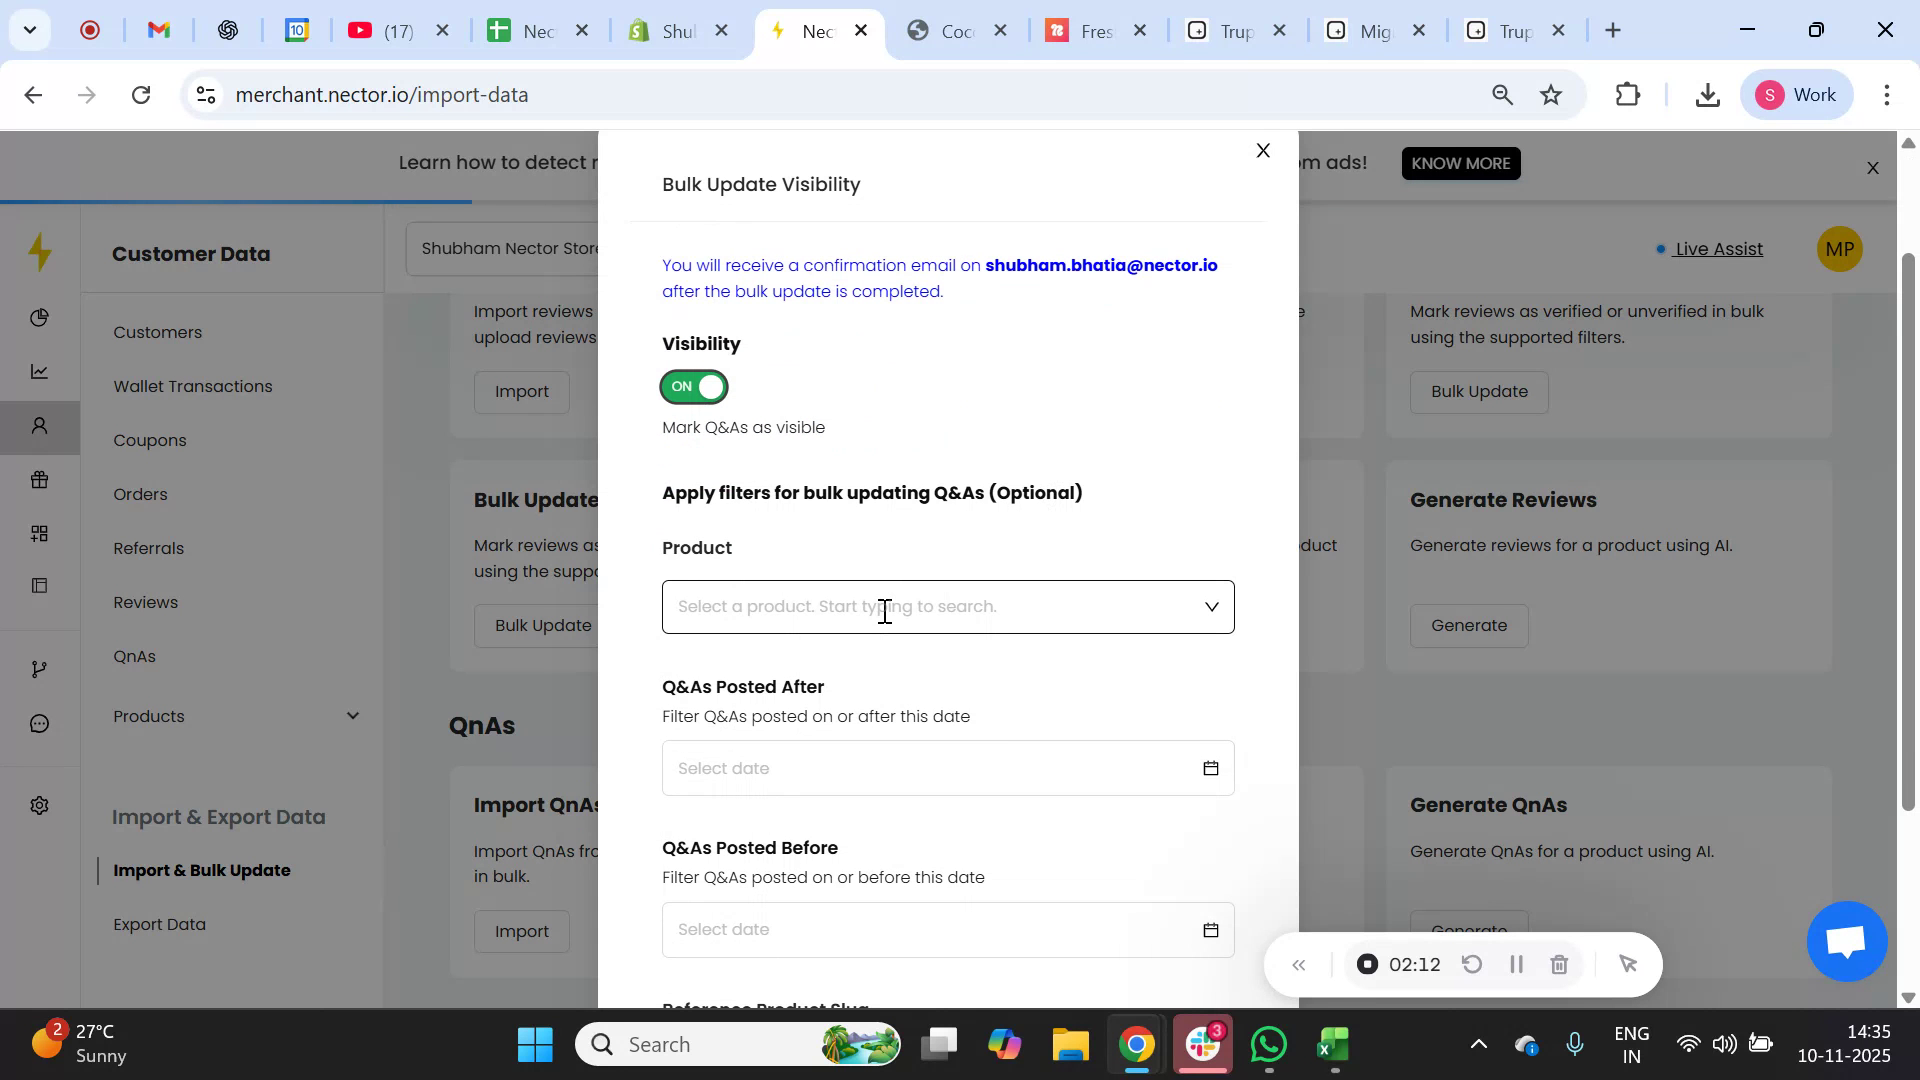Open Nector settings via the gear icon
The width and height of the screenshot is (1920, 1080).
(x=40, y=805)
